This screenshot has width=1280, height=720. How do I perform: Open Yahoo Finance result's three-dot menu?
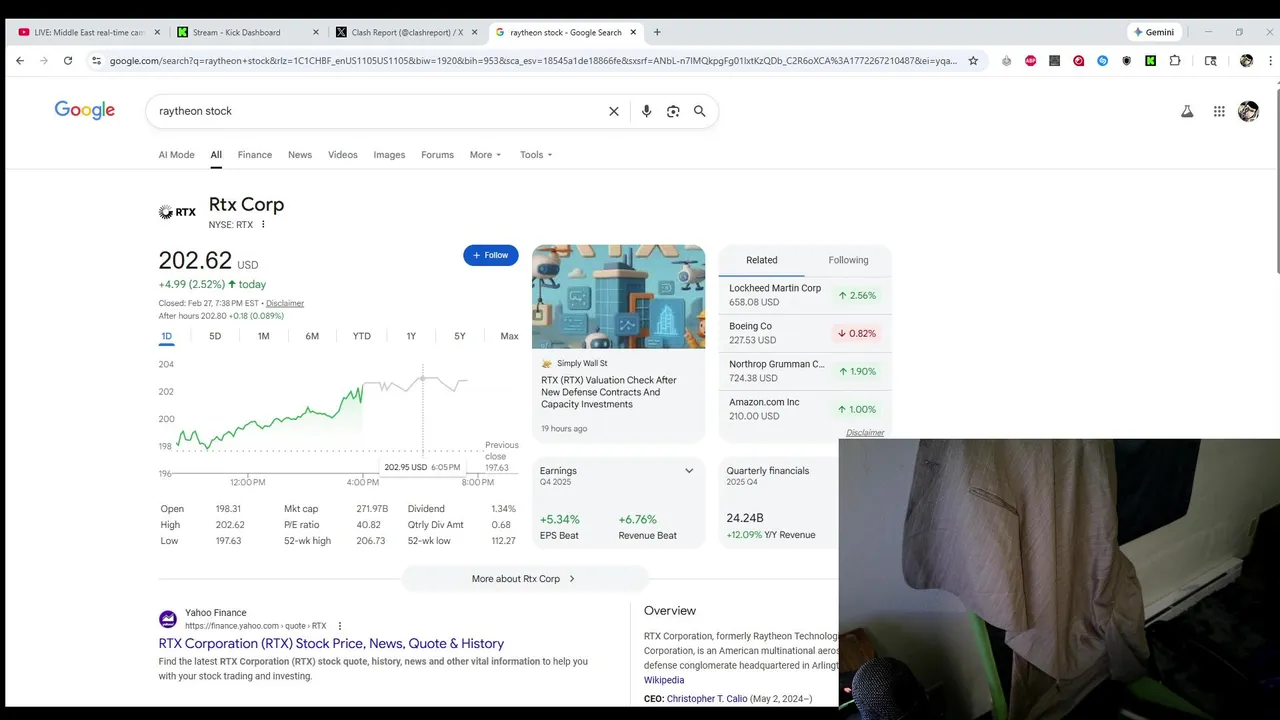coord(340,626)
